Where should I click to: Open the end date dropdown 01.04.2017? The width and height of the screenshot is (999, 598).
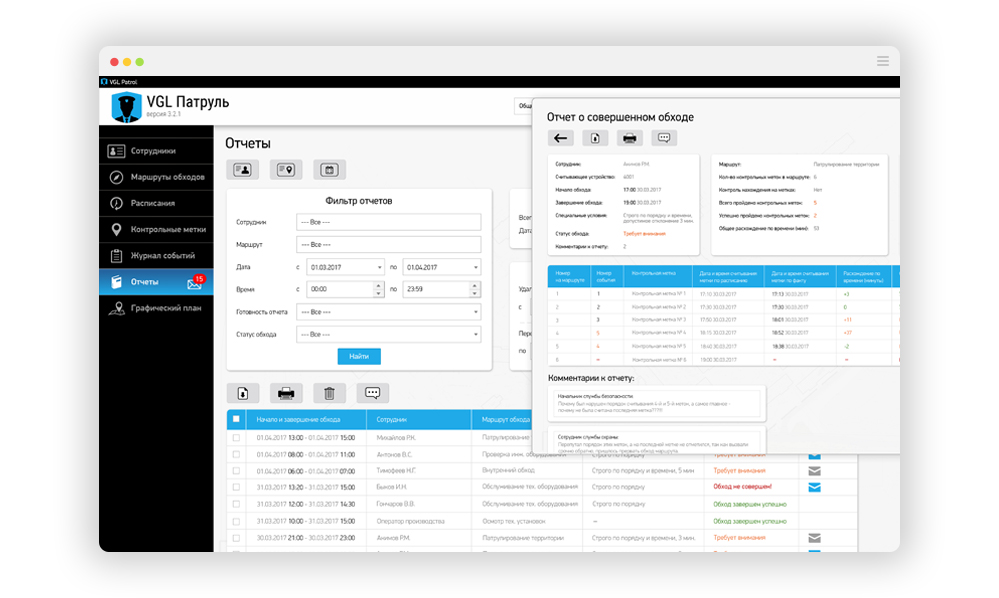(442, 267)
